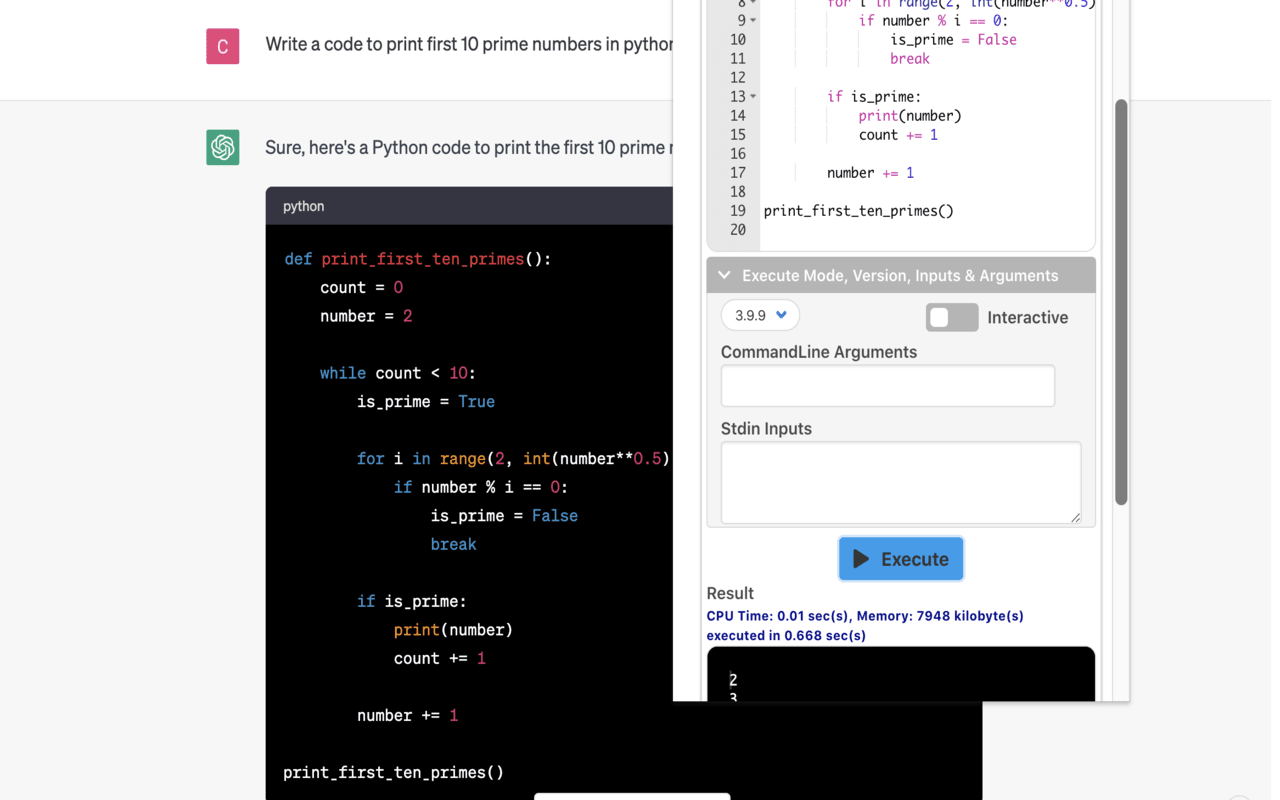Click 'is_prime = True' in chat code
Image resolution: width=1280 pixels, height=800 pixels.
[426, 402]
